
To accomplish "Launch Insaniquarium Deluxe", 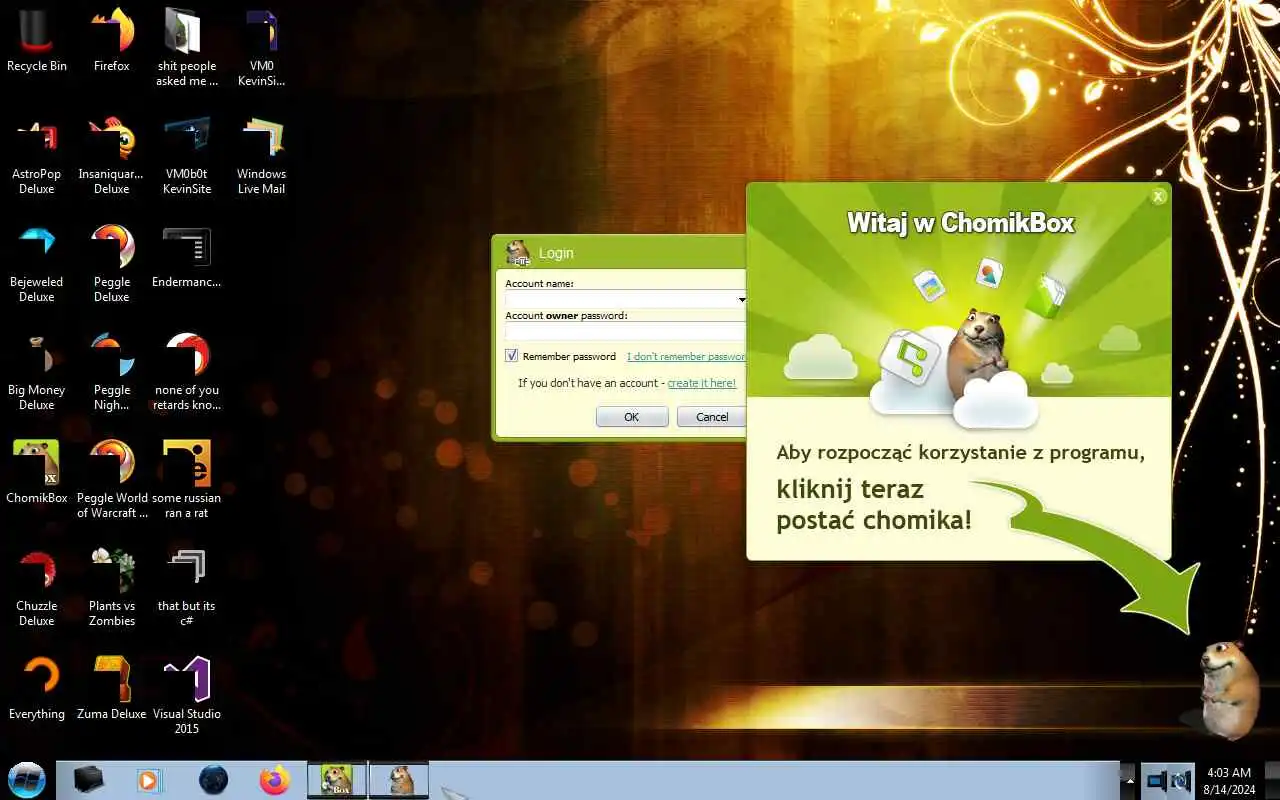I will point(112,155).
